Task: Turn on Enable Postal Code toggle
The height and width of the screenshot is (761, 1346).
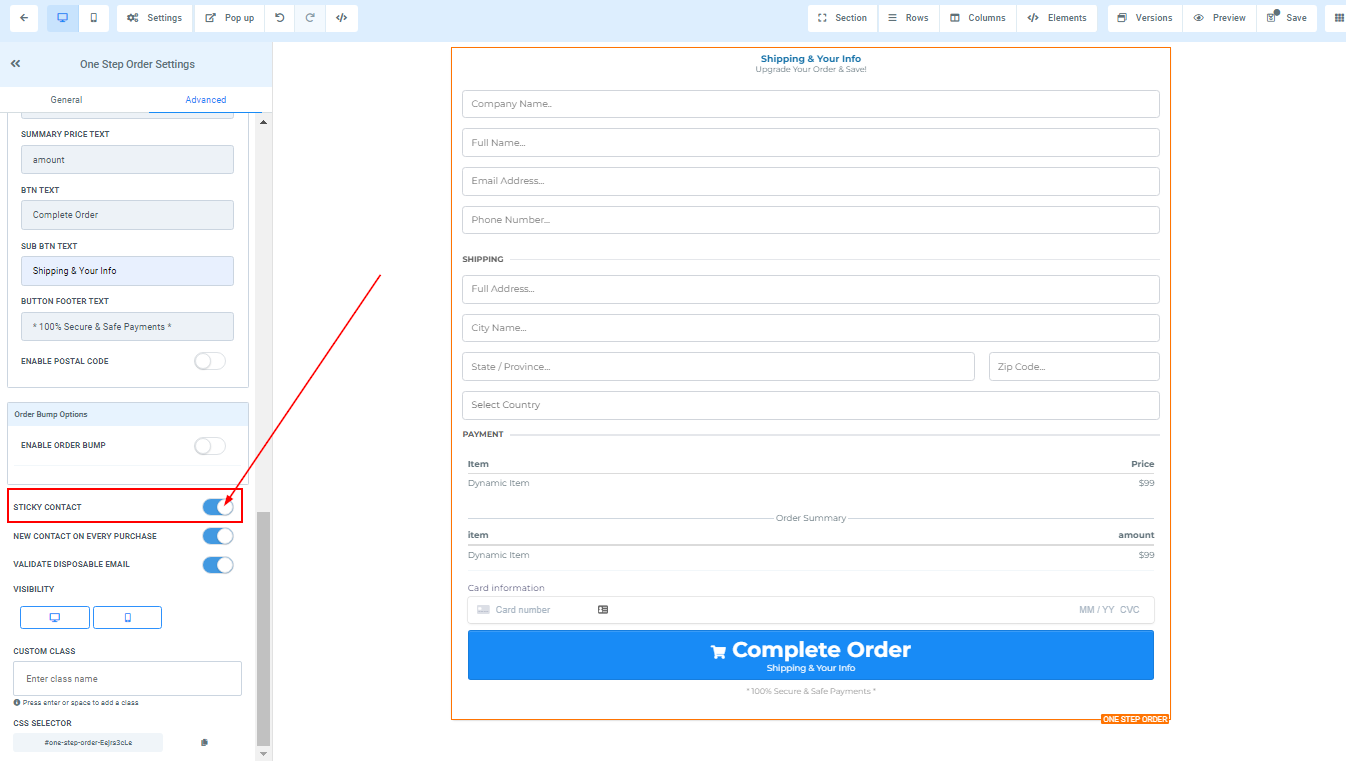Action: pyautogui.click(x=210, y=361)
